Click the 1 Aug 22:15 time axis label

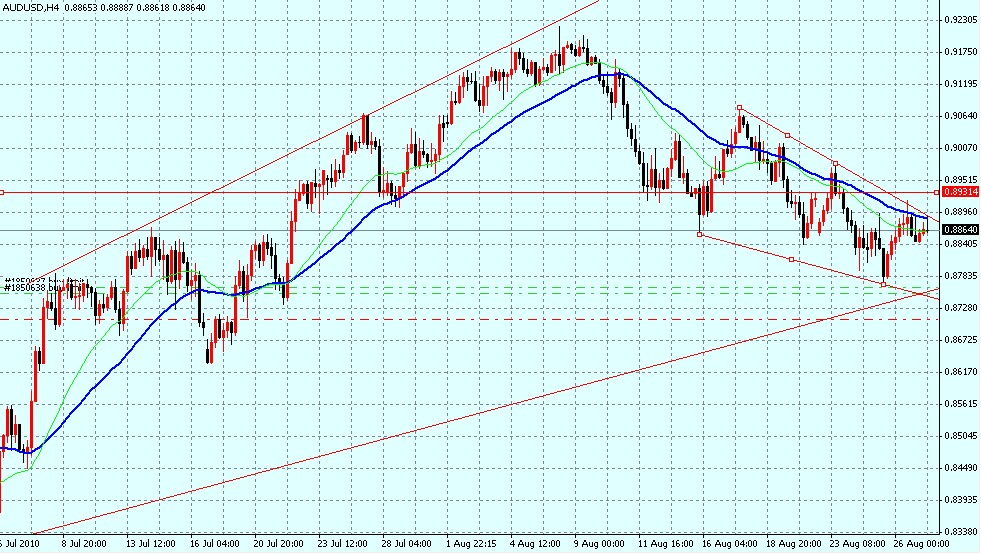pos(471,544)
